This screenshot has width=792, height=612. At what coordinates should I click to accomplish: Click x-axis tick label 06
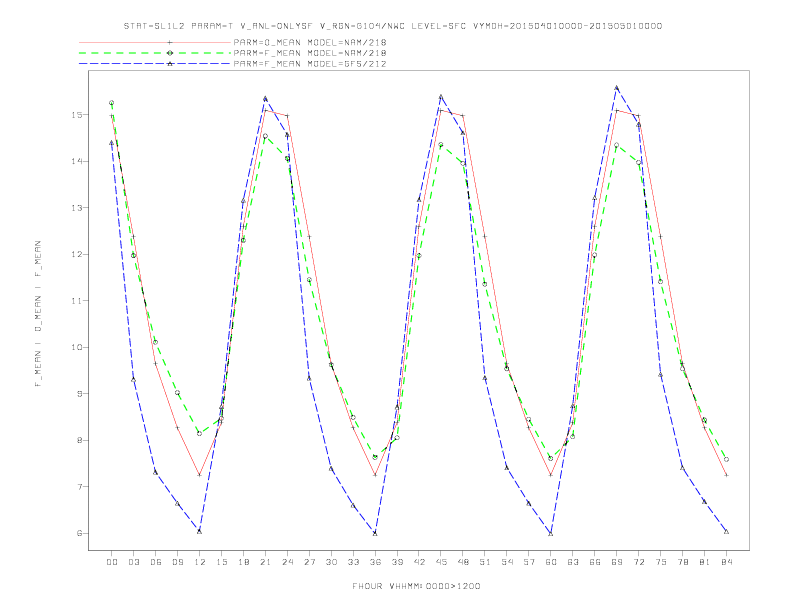click(x=156, y=562)
